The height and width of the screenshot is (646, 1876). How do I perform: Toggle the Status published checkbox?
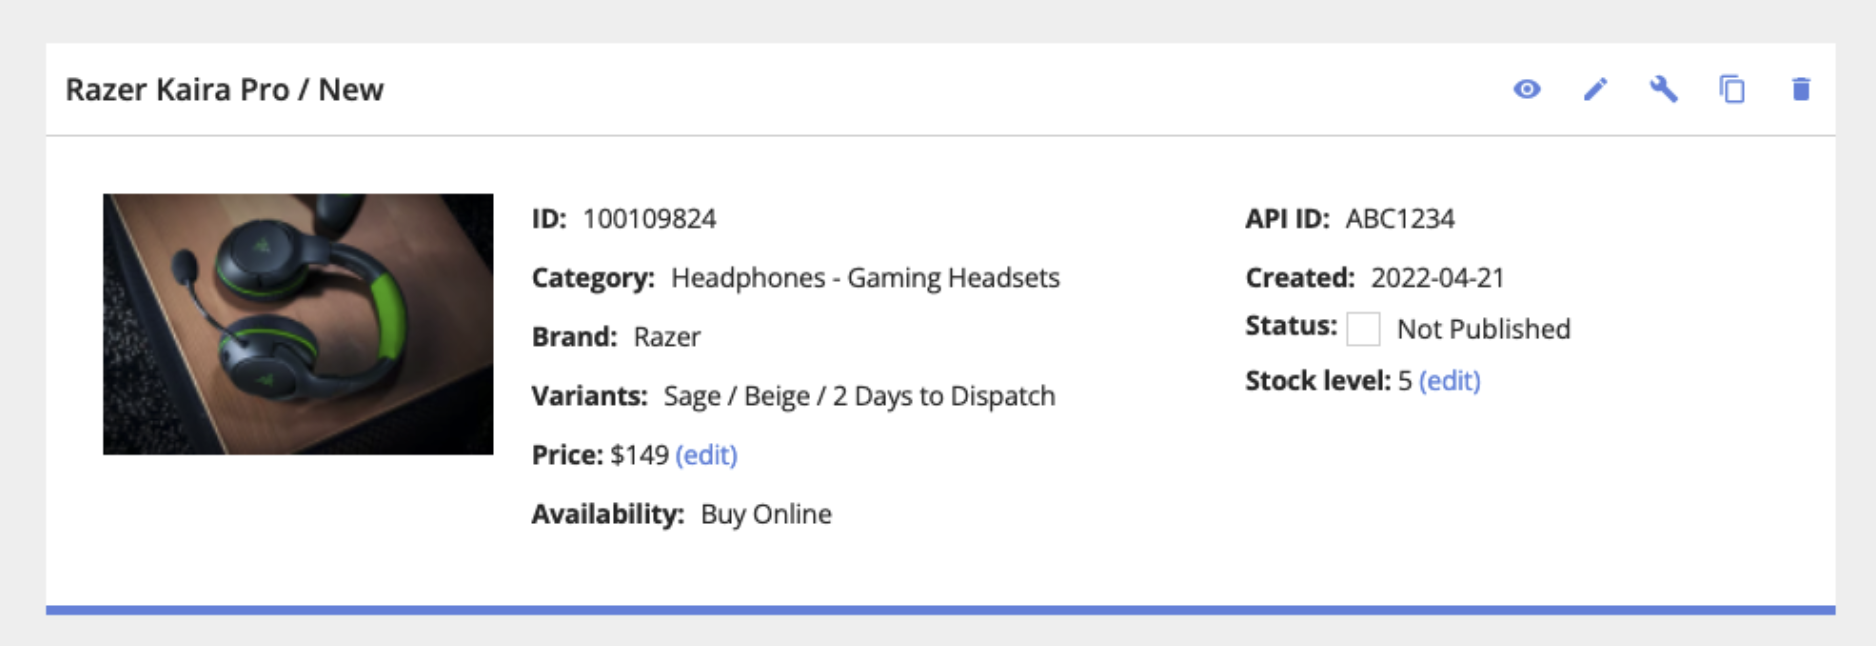click(x=1363, y=328)
